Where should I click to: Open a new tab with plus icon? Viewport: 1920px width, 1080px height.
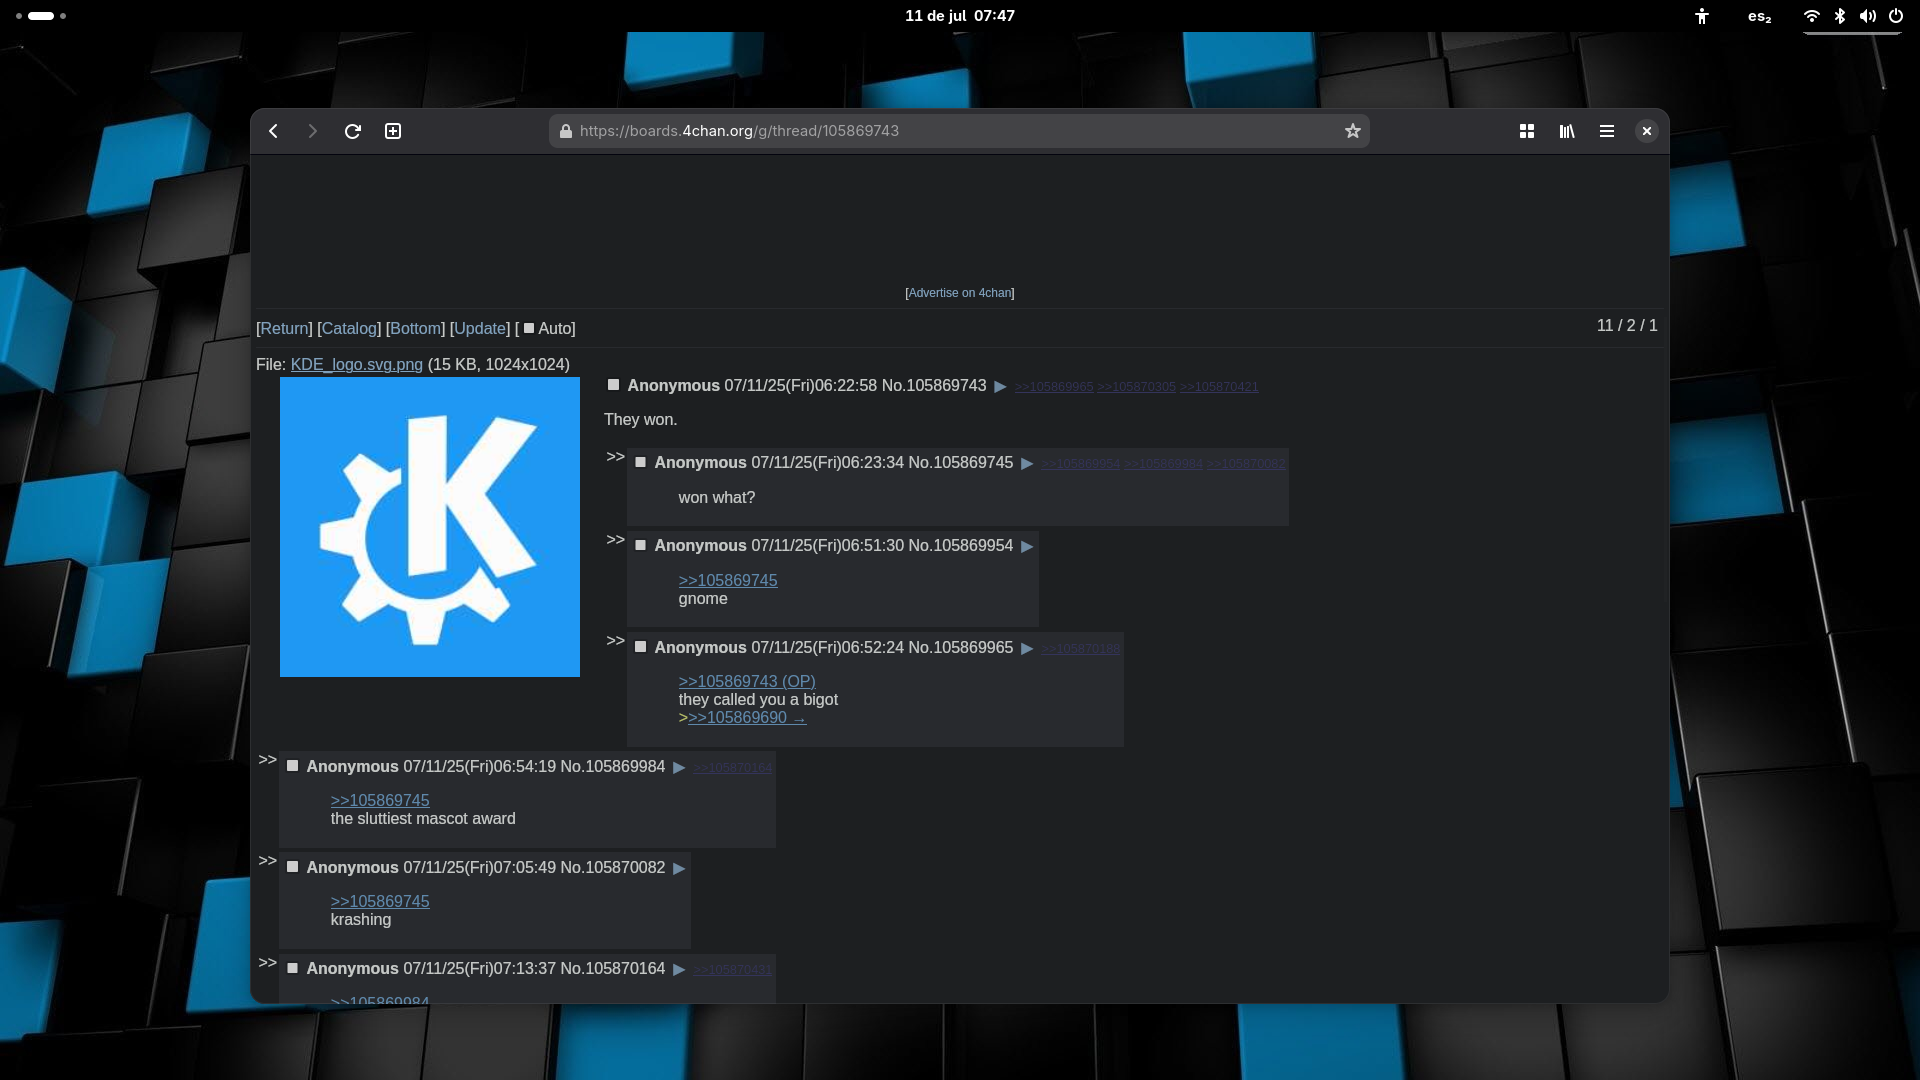(393, 131)
